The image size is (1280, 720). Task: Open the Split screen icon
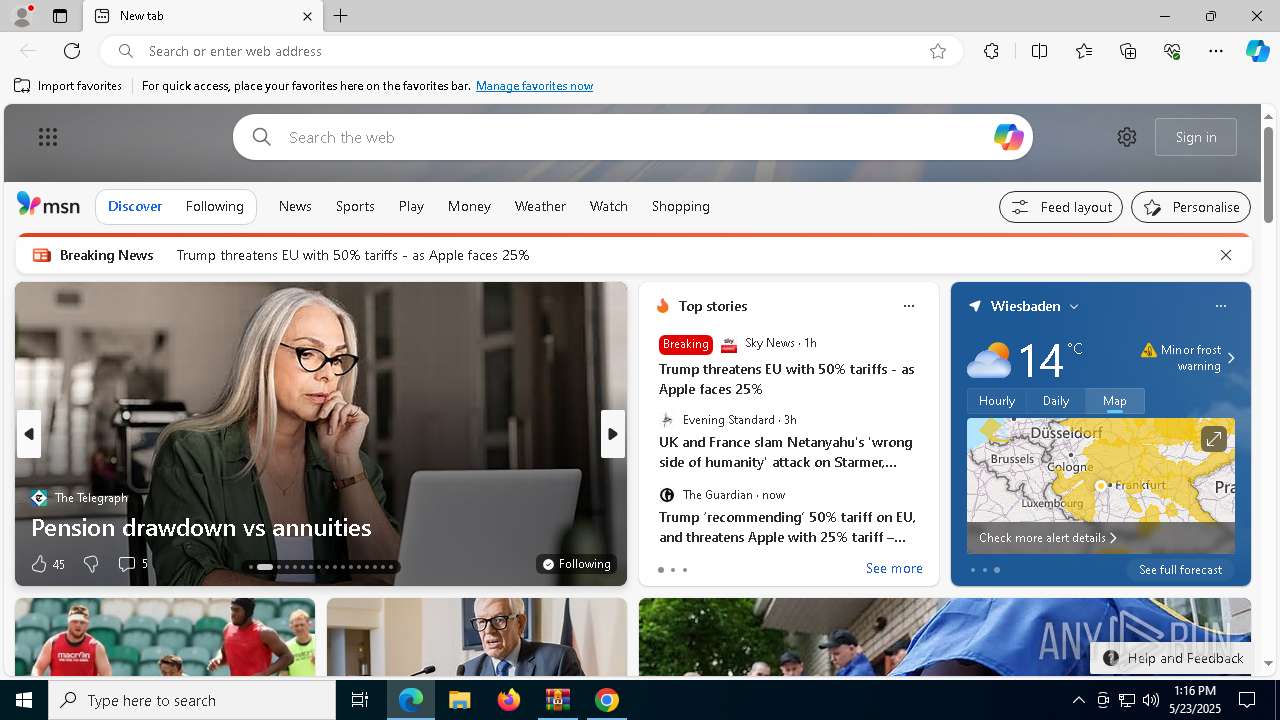point(1039,51)
